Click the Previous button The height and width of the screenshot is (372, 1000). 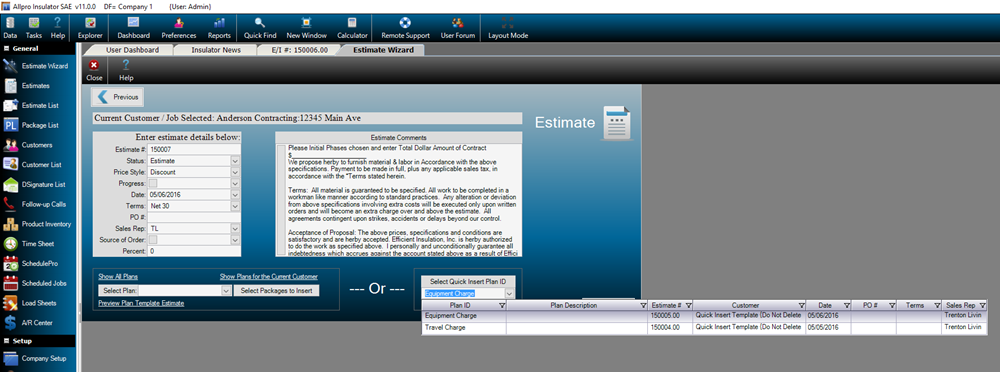coord(119,97)
